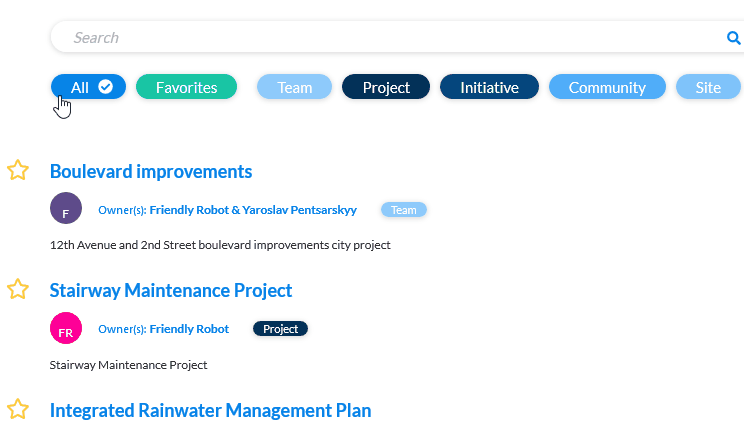Filter the list by Community
Screen dimensions: 744x422
pyautogui.click(x=607, y=87)
